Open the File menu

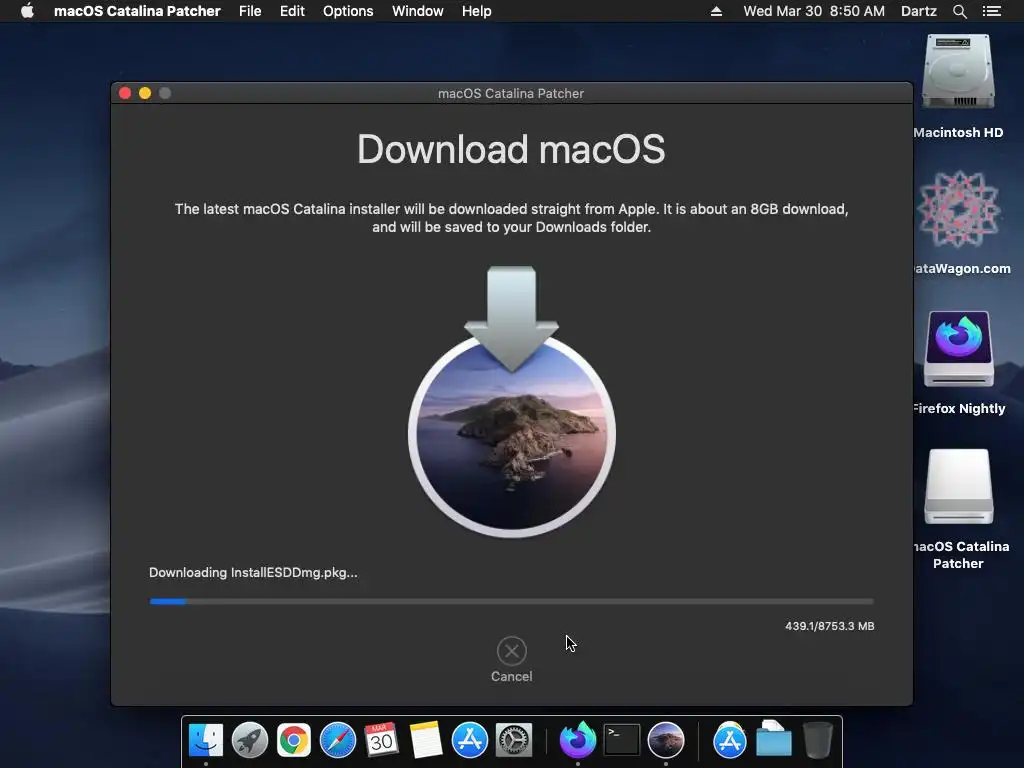click(250, 11)
